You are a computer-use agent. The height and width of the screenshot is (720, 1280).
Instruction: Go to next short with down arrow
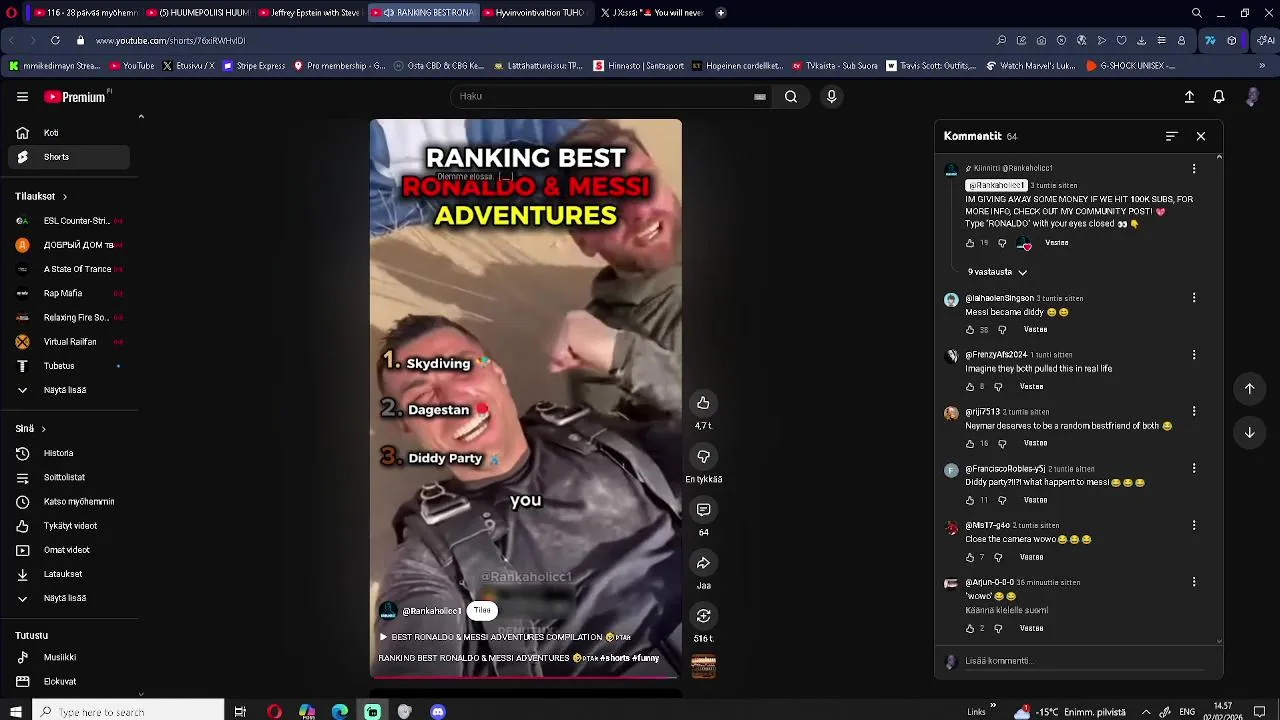click(x=1249, y=433)
